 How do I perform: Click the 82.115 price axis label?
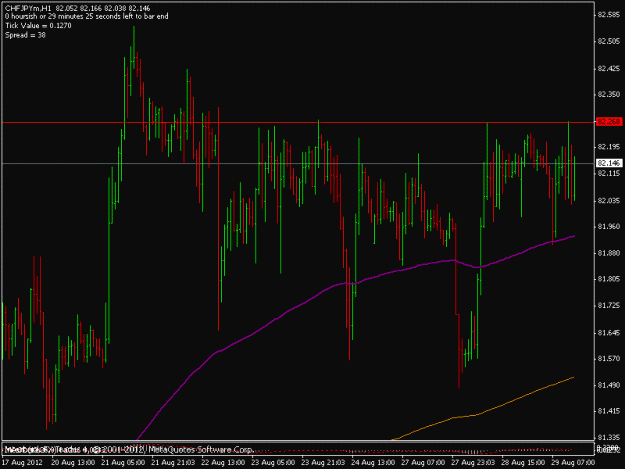[609, 173]
